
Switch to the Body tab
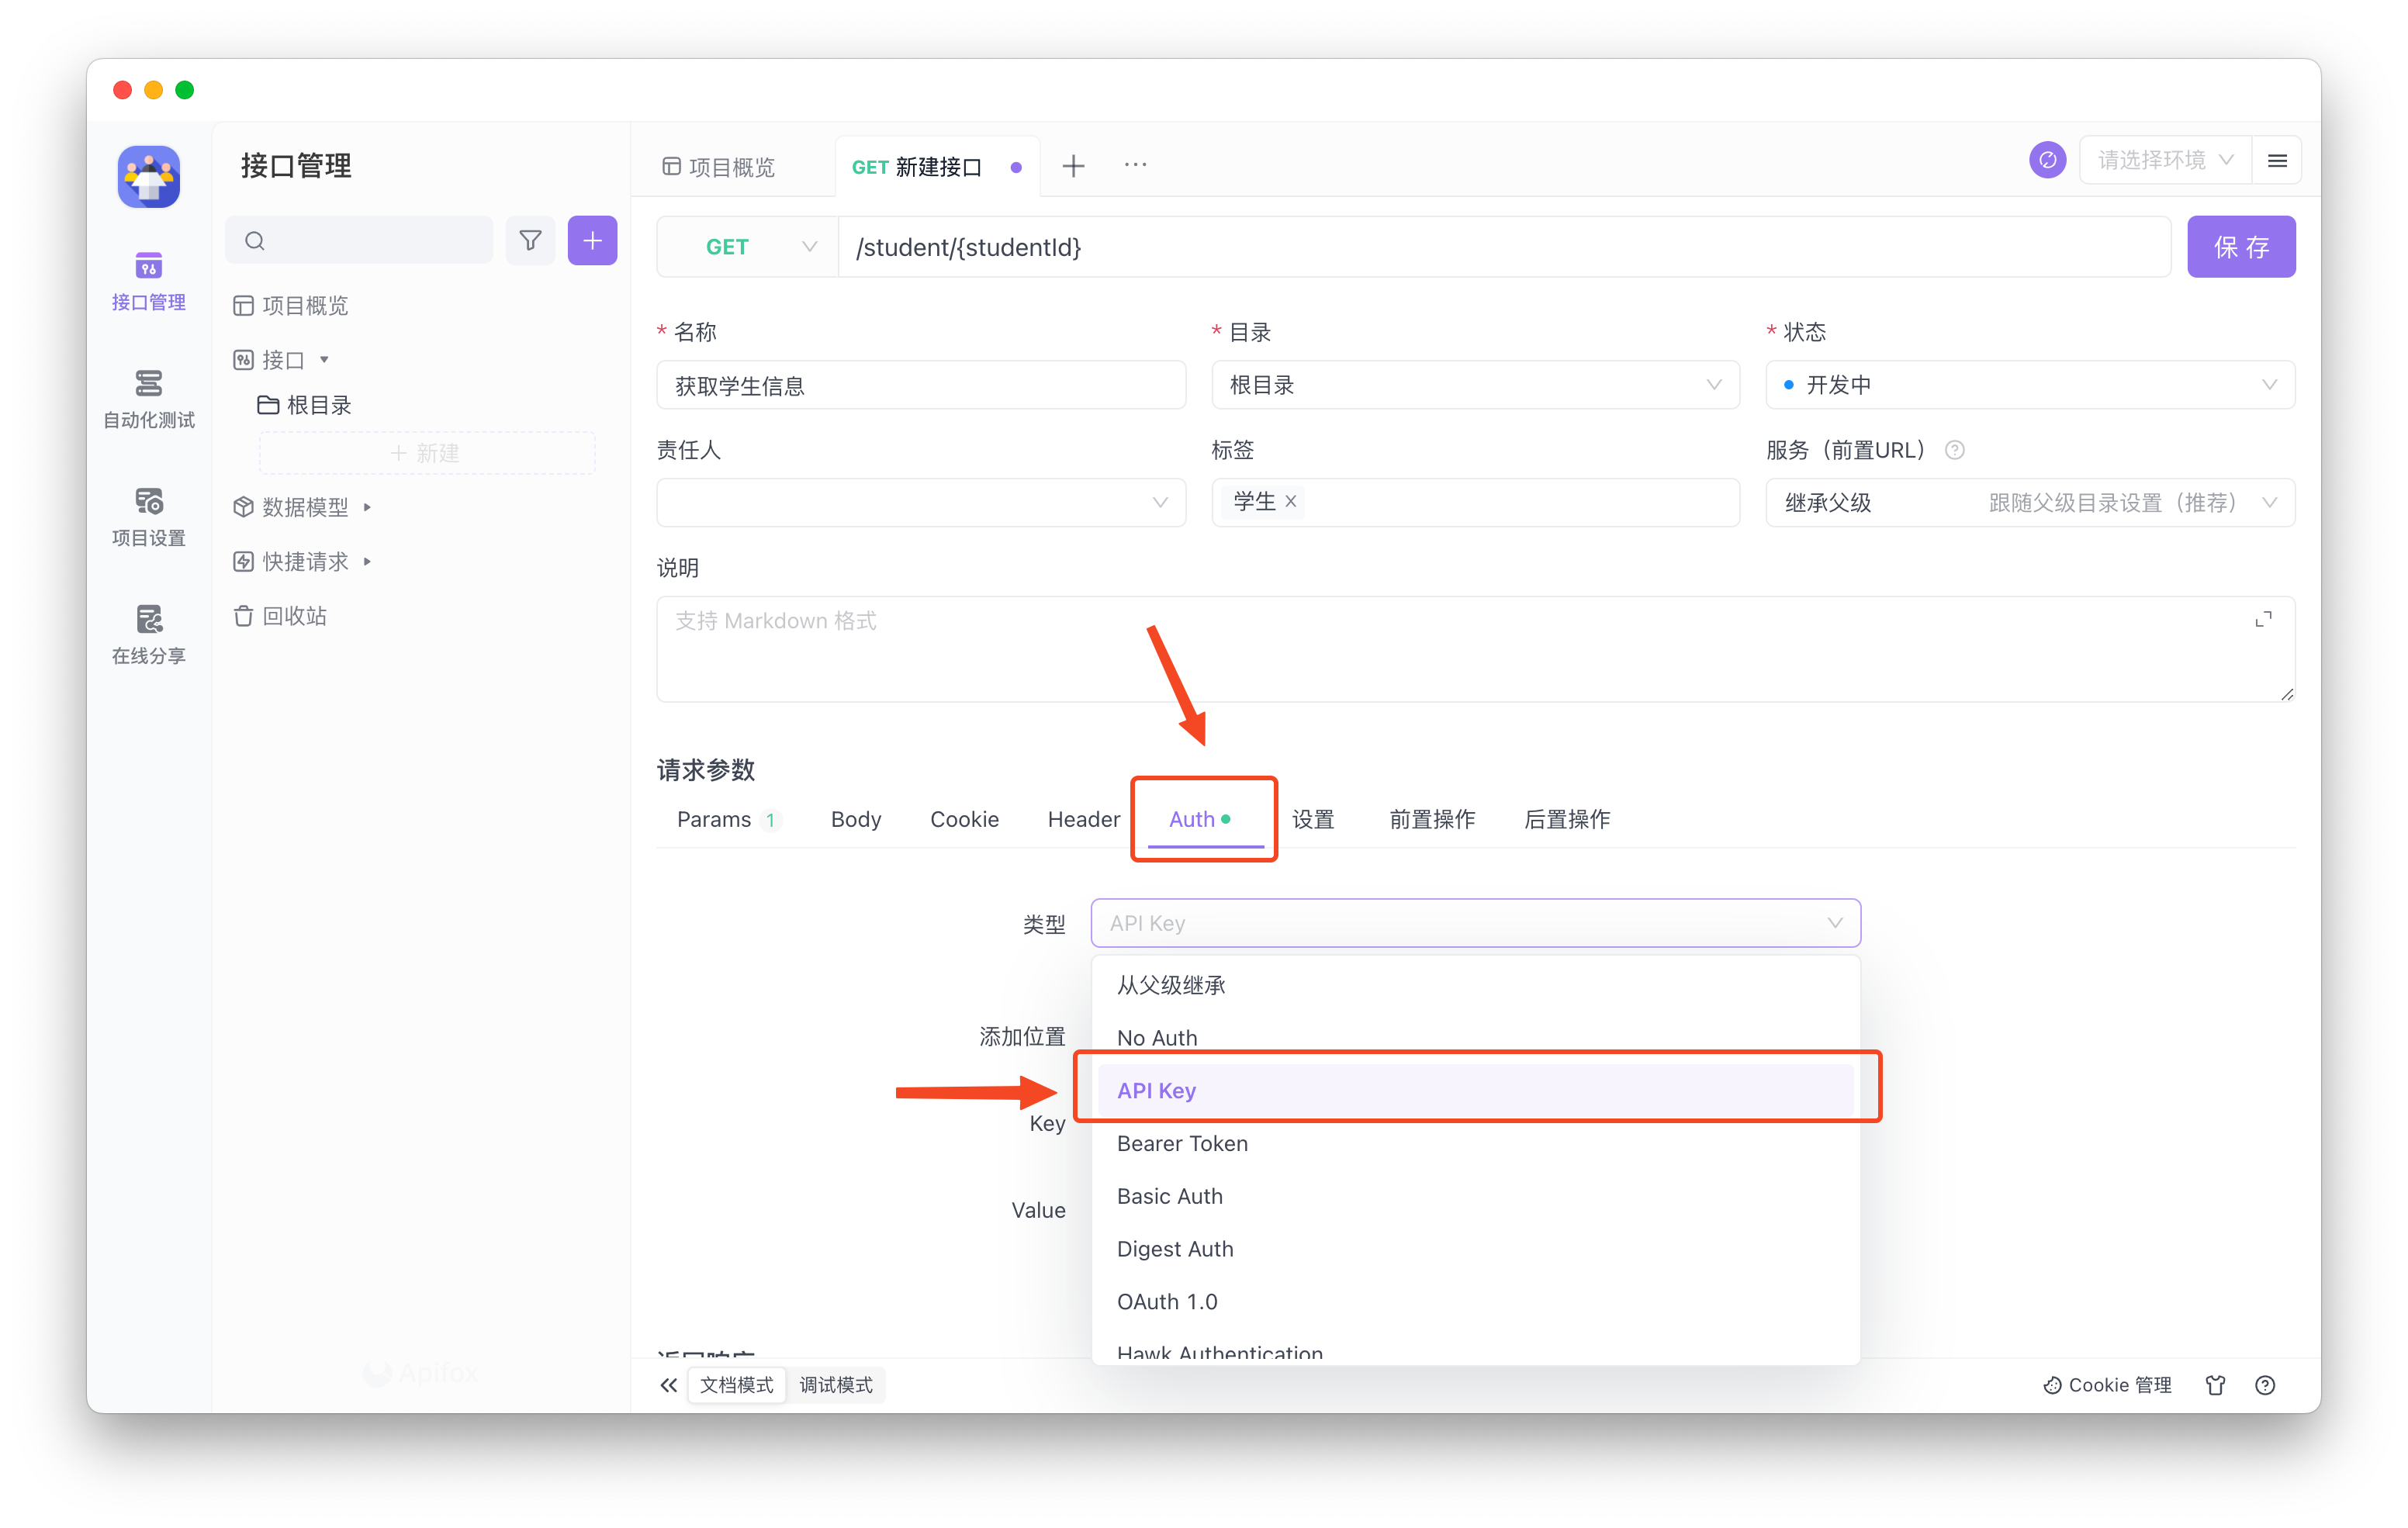856,819
